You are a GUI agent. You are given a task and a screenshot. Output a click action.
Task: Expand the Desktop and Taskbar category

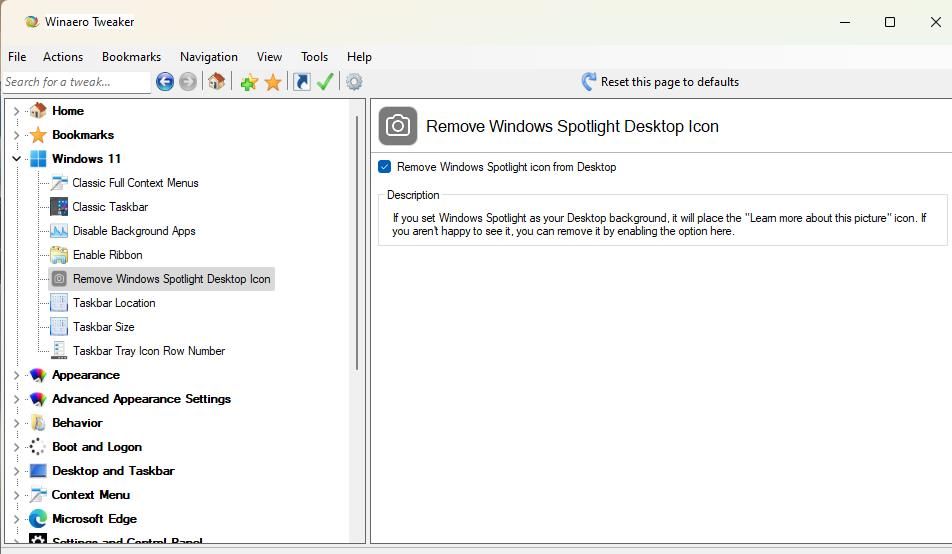pos(16,471)
